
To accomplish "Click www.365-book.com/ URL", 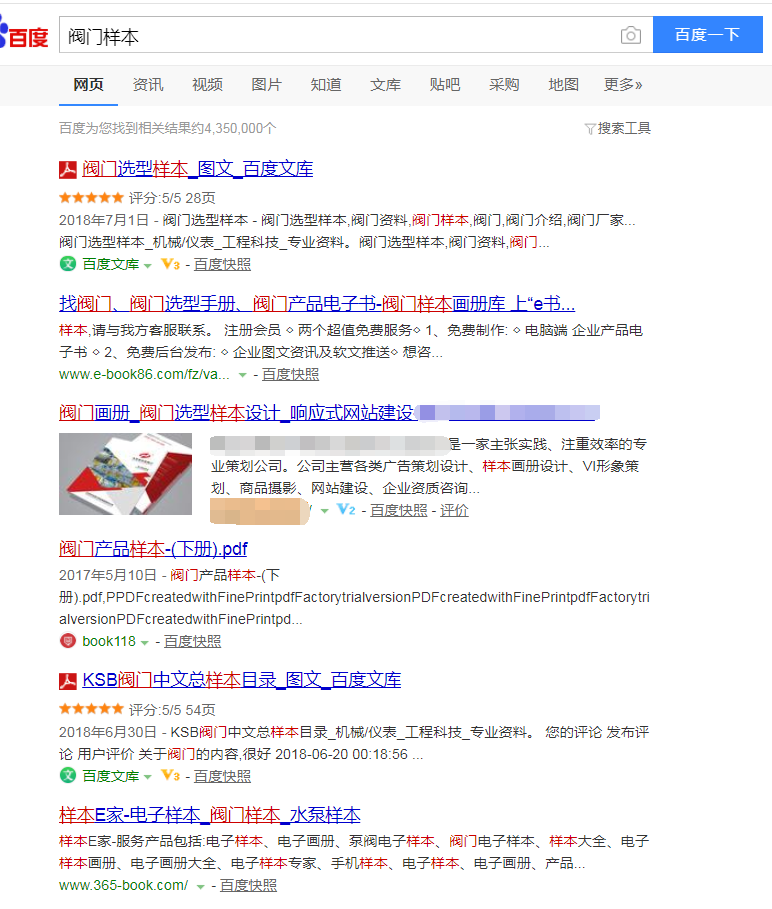I will [x=123, y=885].
